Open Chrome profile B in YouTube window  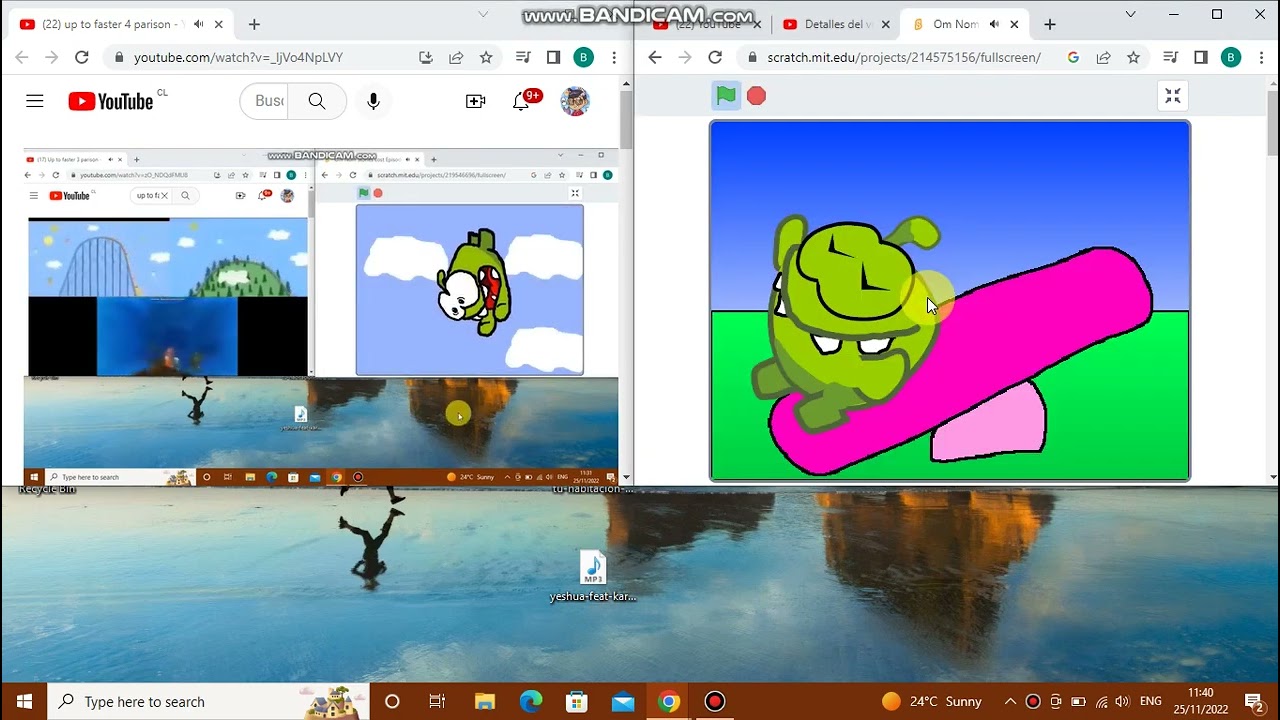[x=584, y=57]
